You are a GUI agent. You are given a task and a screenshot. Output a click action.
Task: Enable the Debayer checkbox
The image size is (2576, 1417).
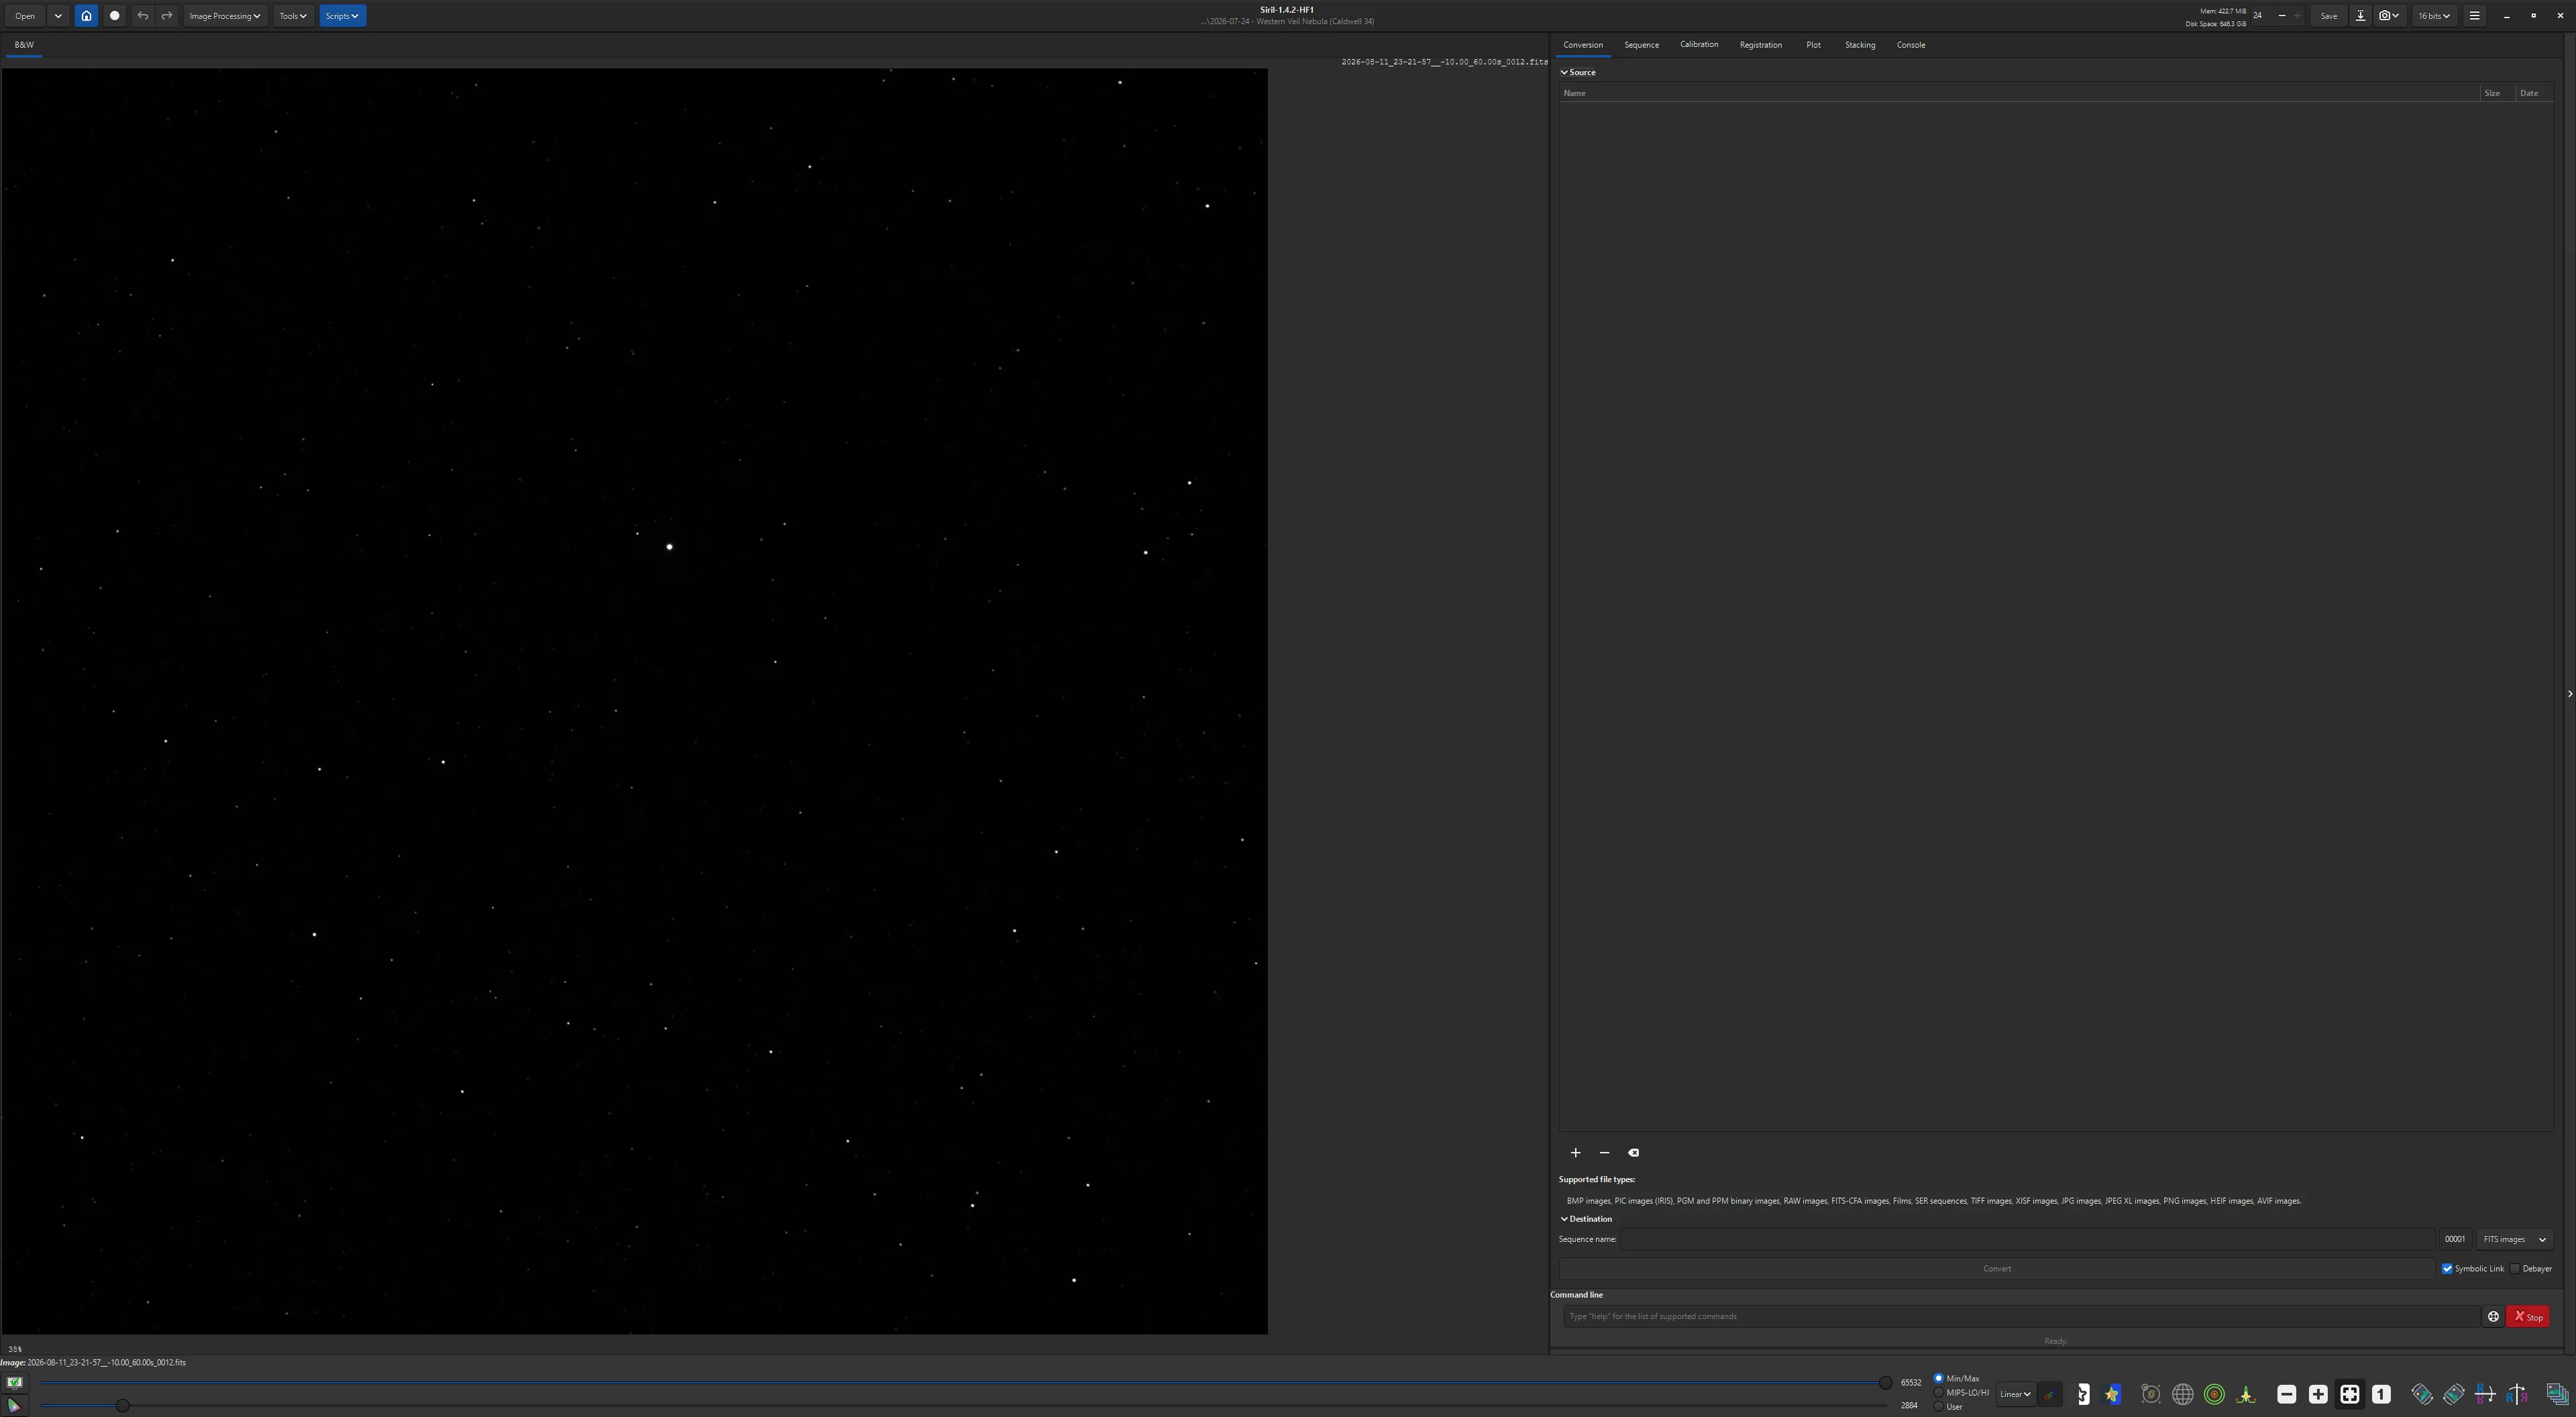tap(2531, 1269)
